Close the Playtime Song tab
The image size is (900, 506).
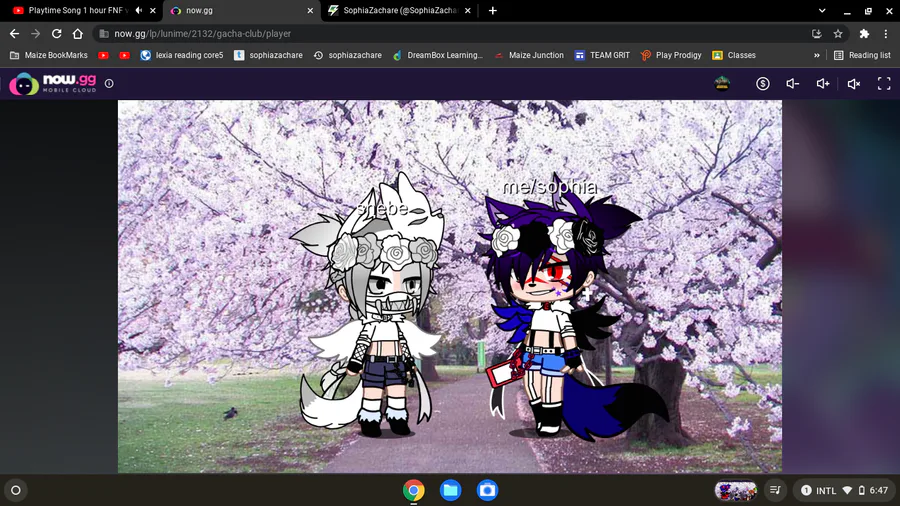(153, 10)
